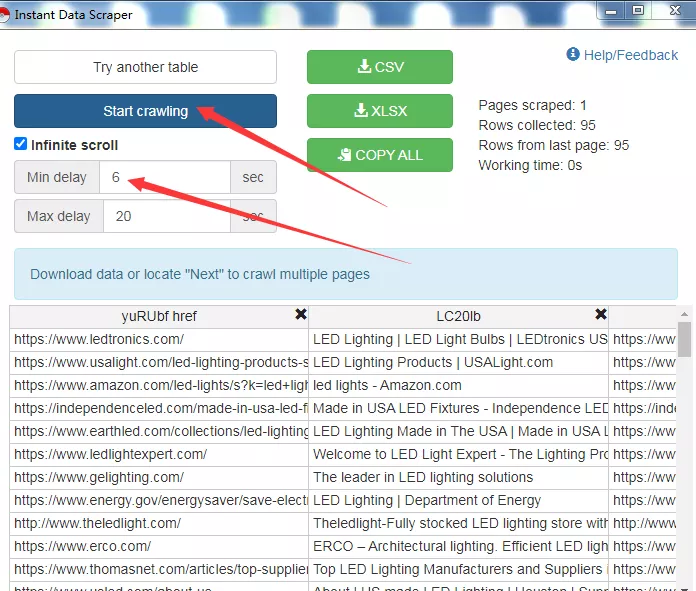Toggle the Infinite scroll checkbox
This screenshot has height=591, width=696.
click(20, 143)
